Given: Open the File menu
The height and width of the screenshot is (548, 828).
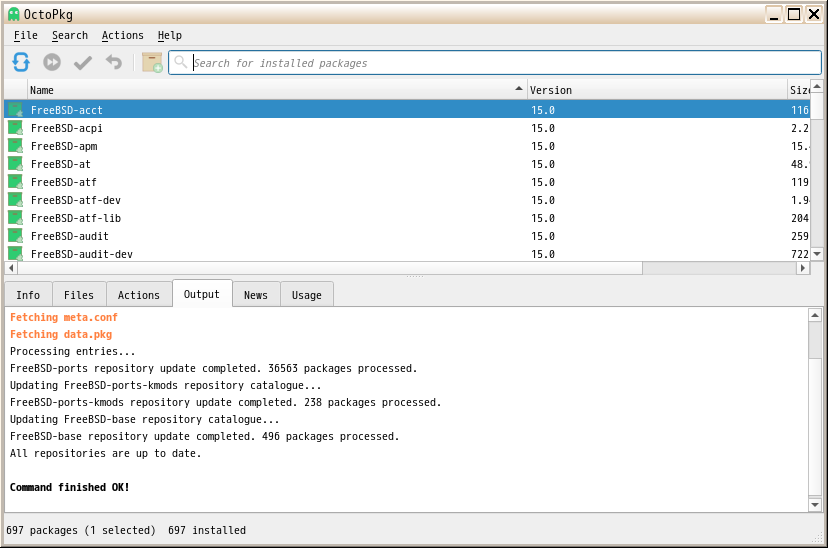Looking at the screenshot, I should click(x=25, y=35).
